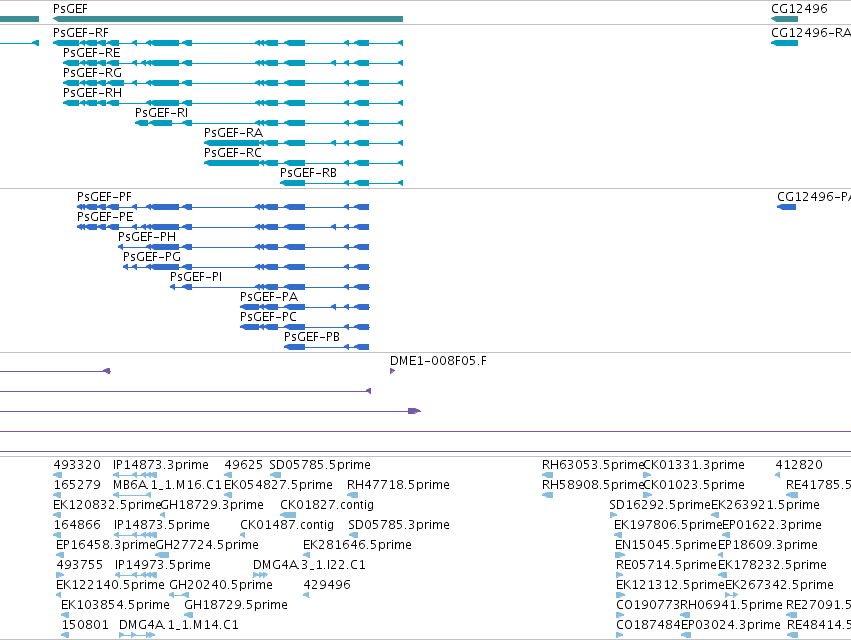Click the PsGEF-PA protein label
The height and width of the screenshot is (640, 851).
(x=269, y=297)
